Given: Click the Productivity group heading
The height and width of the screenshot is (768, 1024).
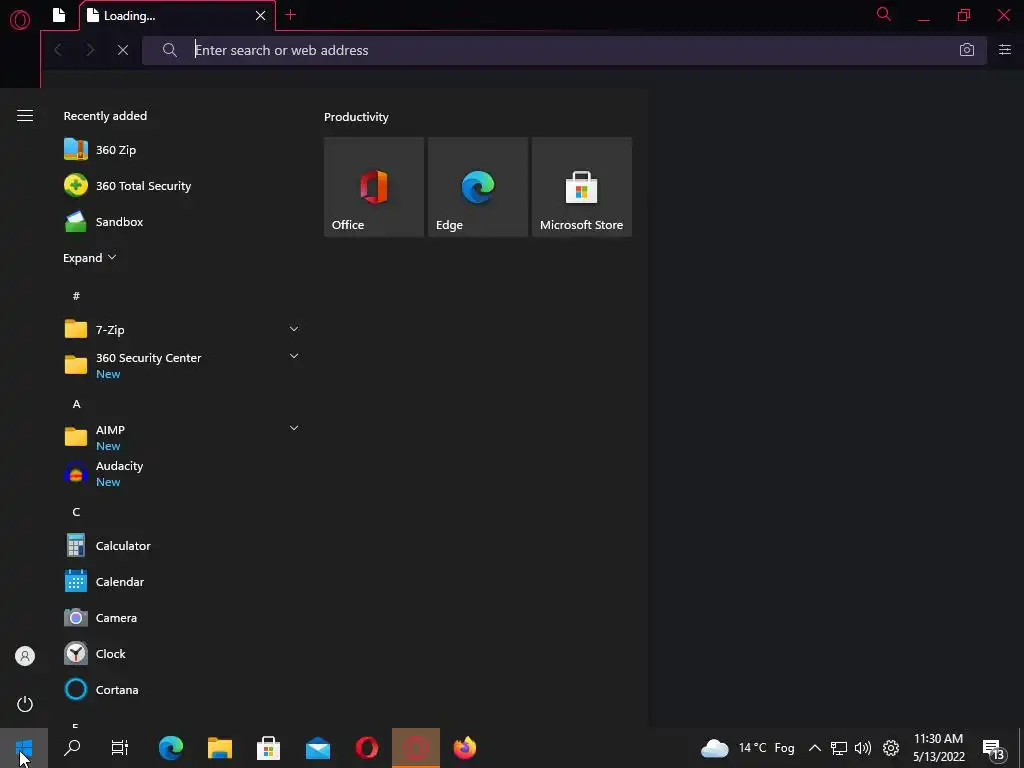Looking at the screenshot, I should (x=356, y=117).
